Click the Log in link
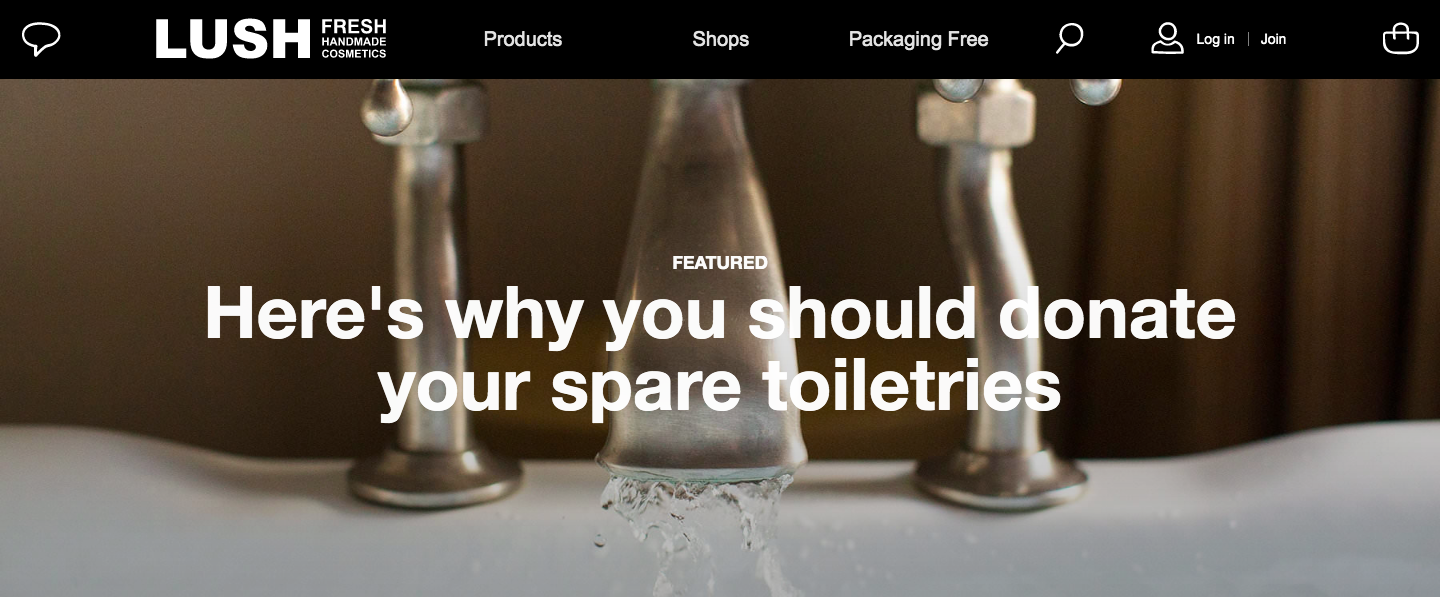 tap(1215, 39)
